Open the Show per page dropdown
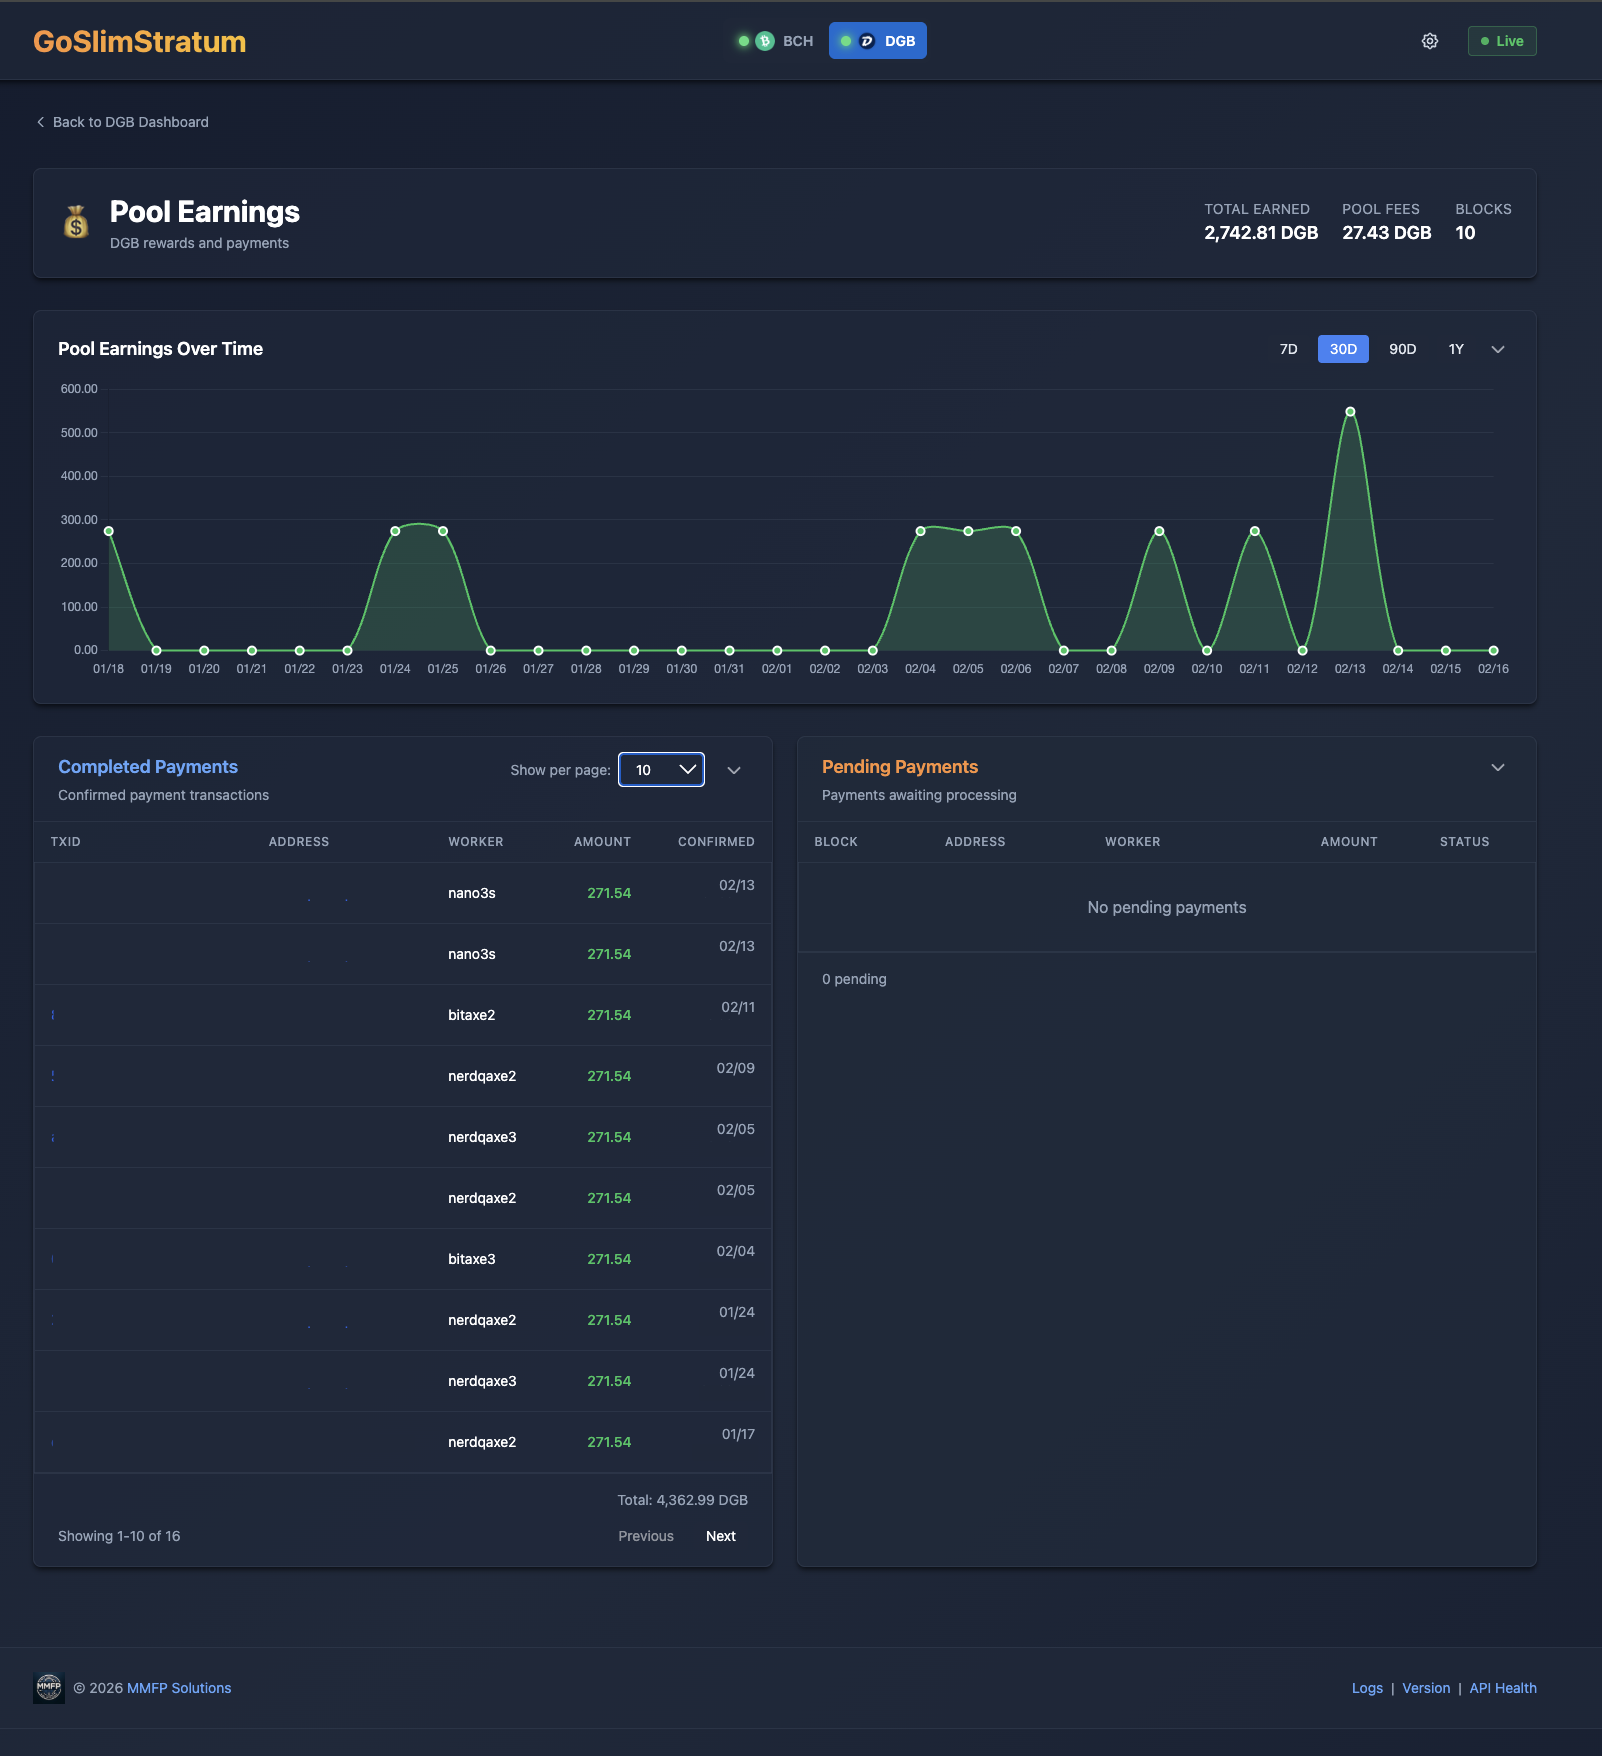1602x1756 pixels. [x=661, y=770]
